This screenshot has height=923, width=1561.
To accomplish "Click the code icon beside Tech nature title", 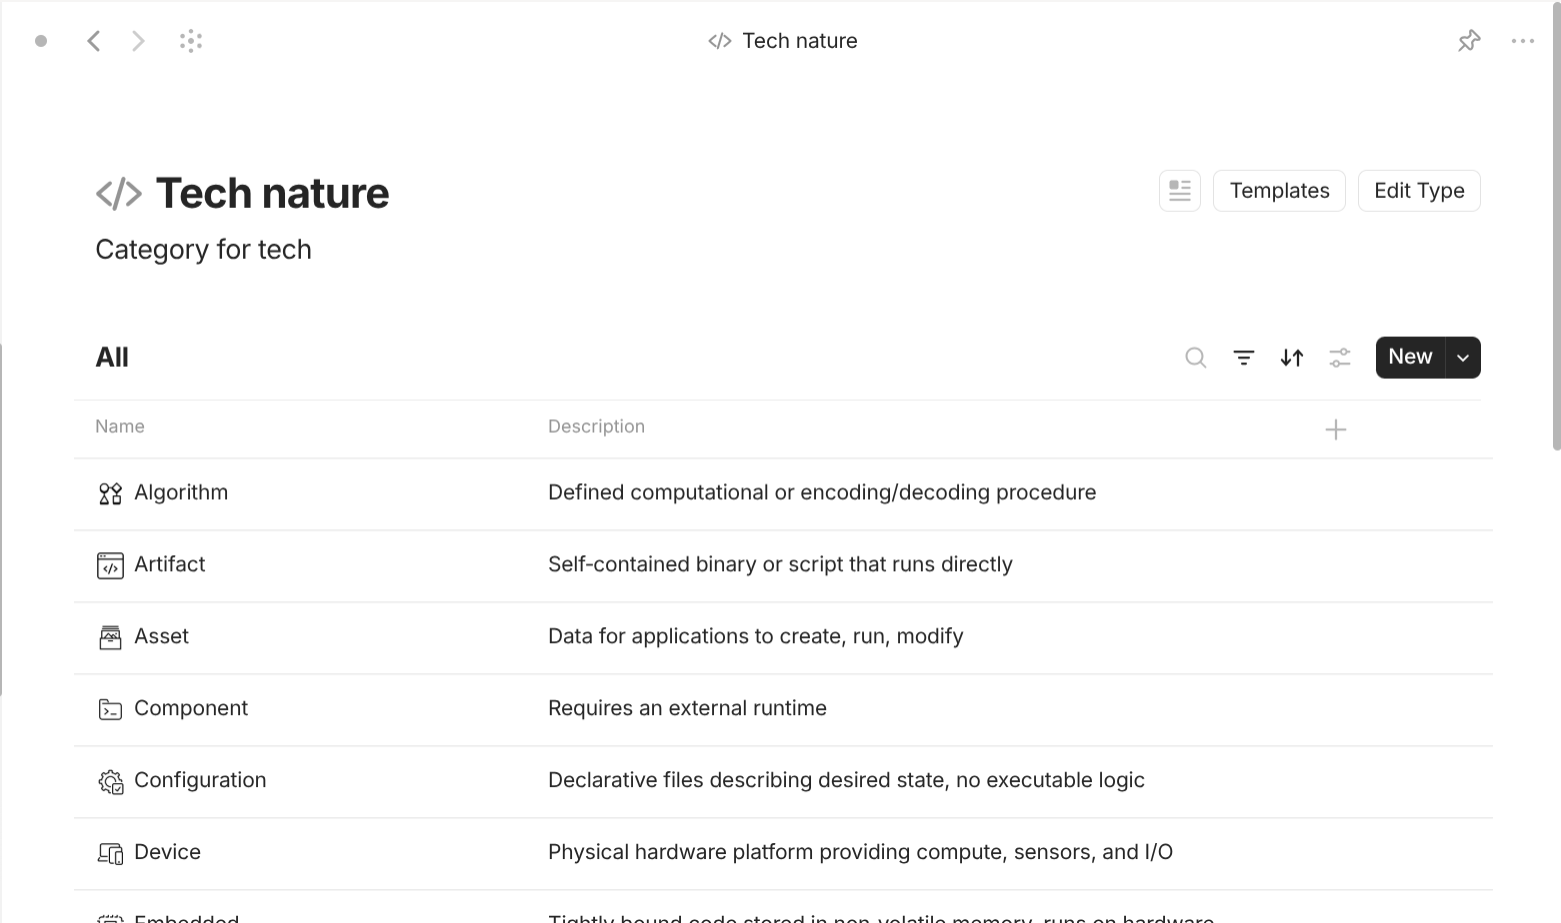I will point(117,192).
